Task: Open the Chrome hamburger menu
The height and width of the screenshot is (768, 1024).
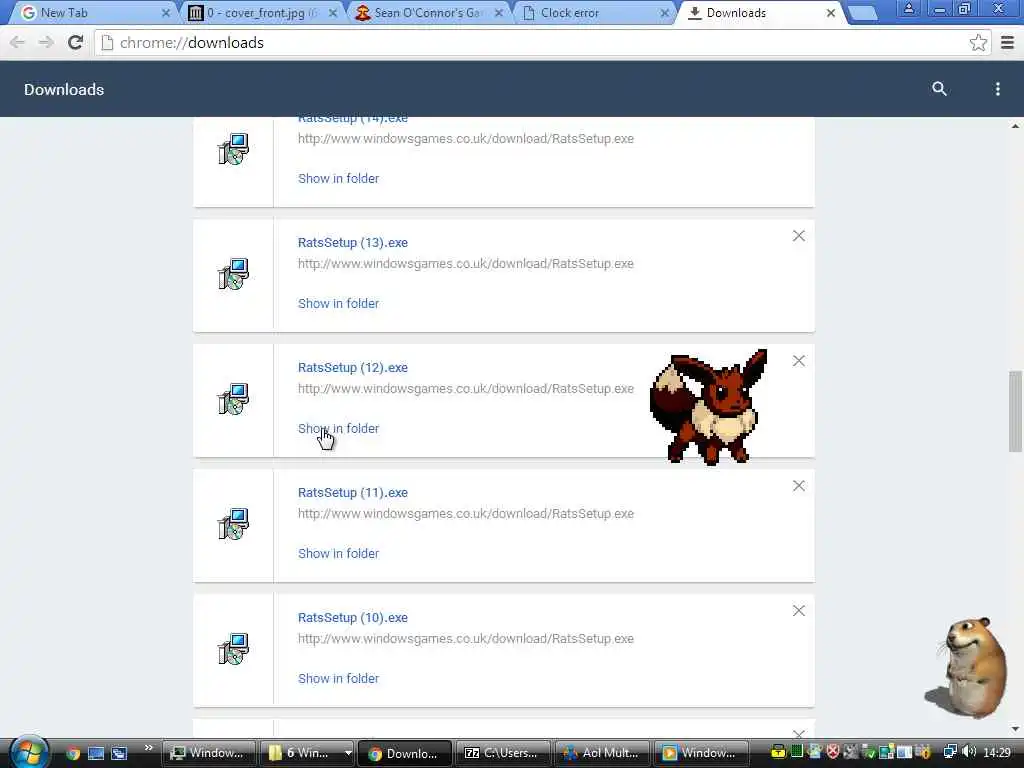Action: (x=1007, y=43)
